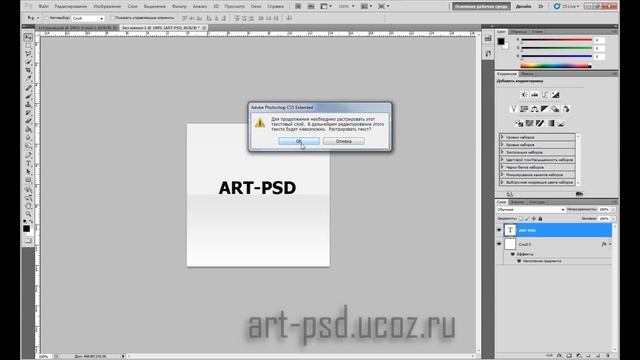Open the Фильтр menu

[179, 7]
